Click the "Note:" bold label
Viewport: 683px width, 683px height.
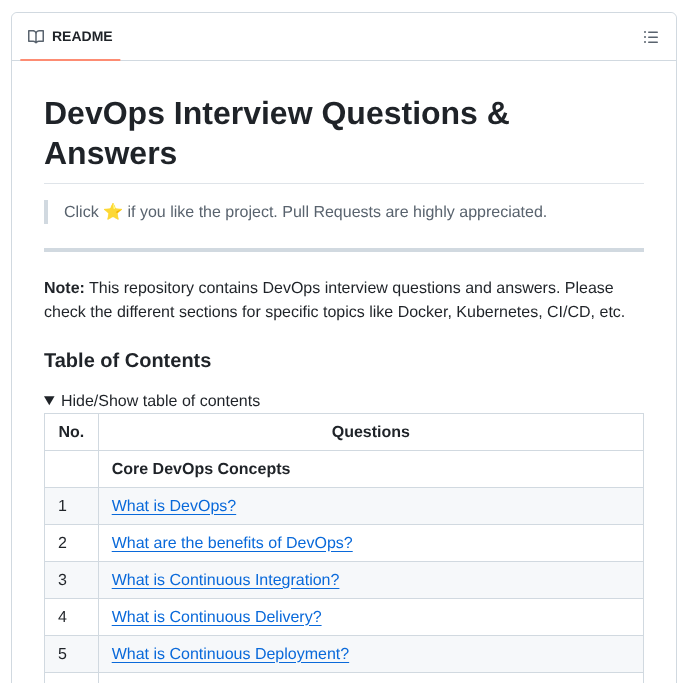pos(64,288)
